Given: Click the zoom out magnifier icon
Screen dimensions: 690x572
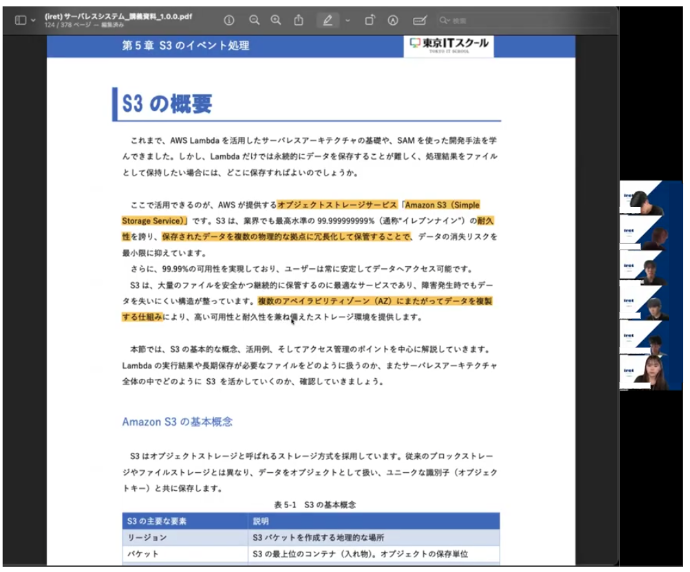Looking at the screenshot, I should click(x=254, y=20).
